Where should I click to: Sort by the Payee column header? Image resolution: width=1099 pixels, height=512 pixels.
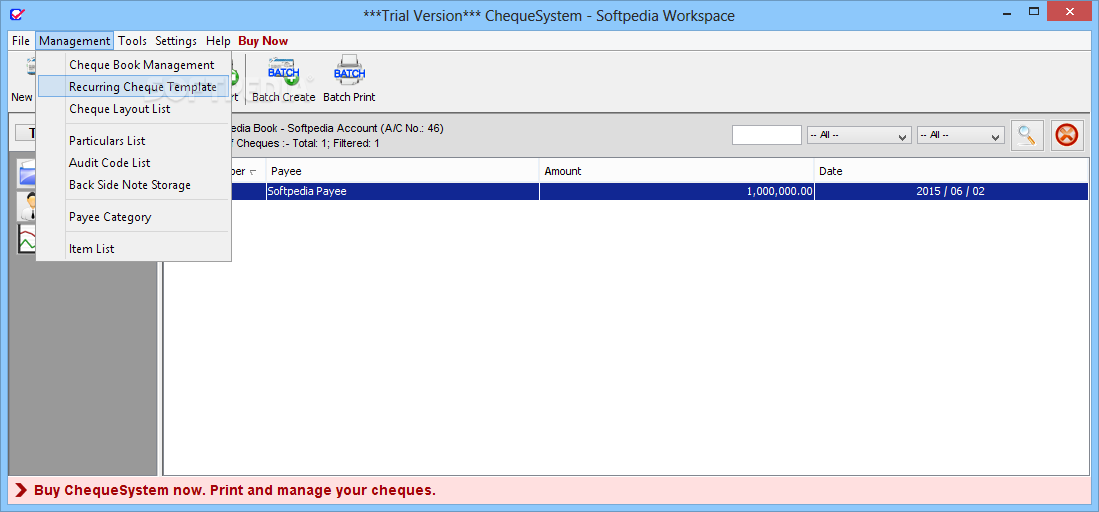402,170
